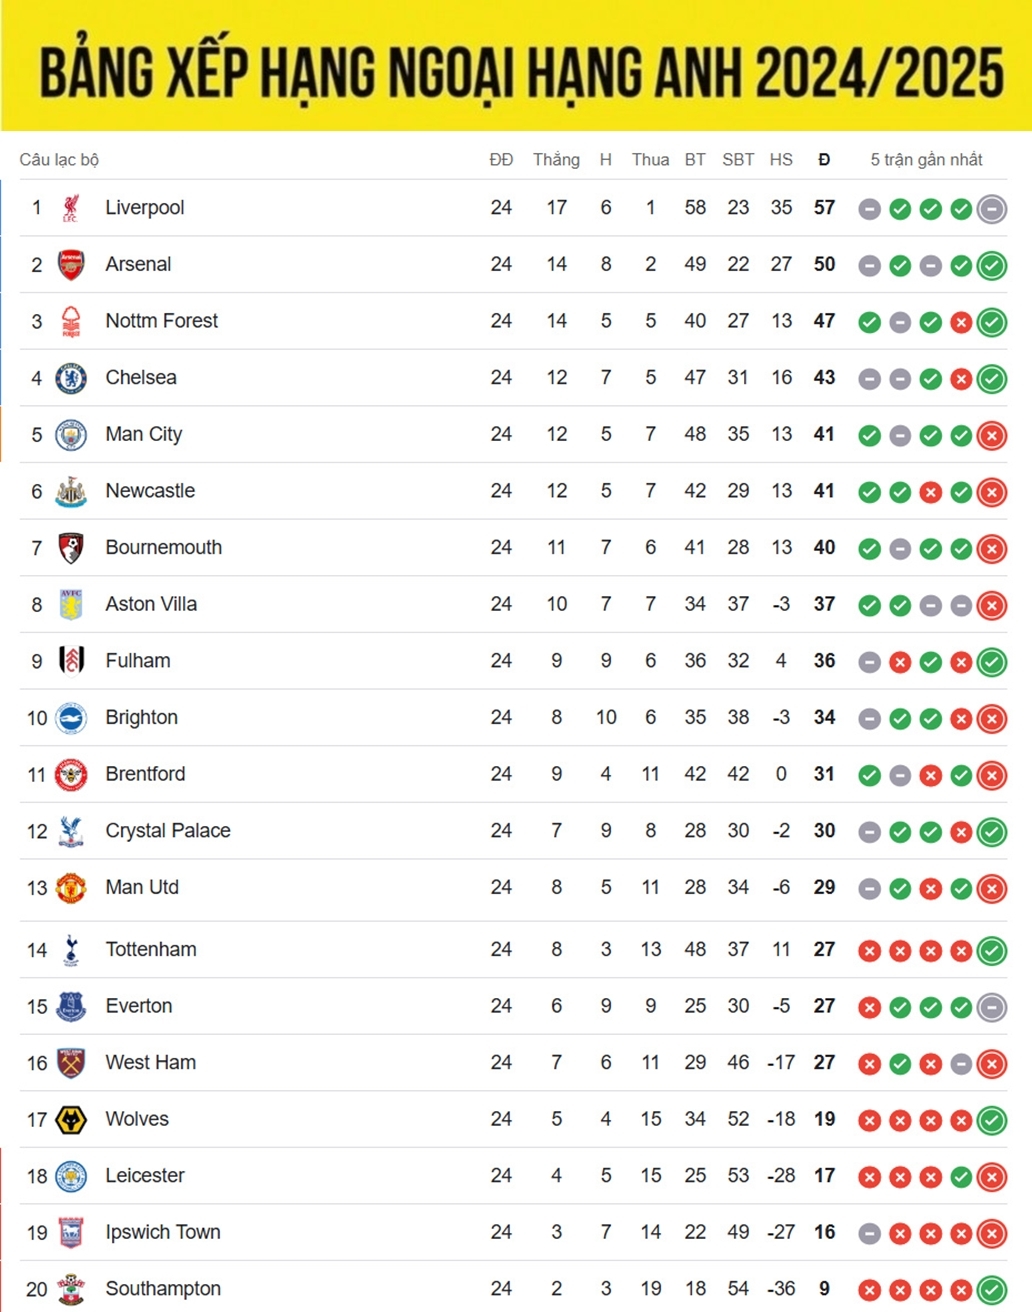Click the bold 'Đ' points column header
The height and width of the screenshot is (1312, 1032).
click(x=824, y=160)
